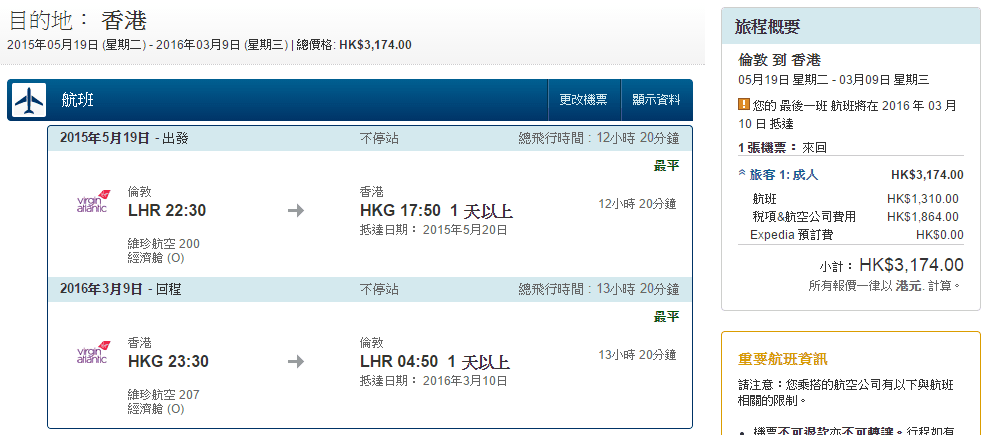Click the 更改機票 button

[x=583, y=100]
